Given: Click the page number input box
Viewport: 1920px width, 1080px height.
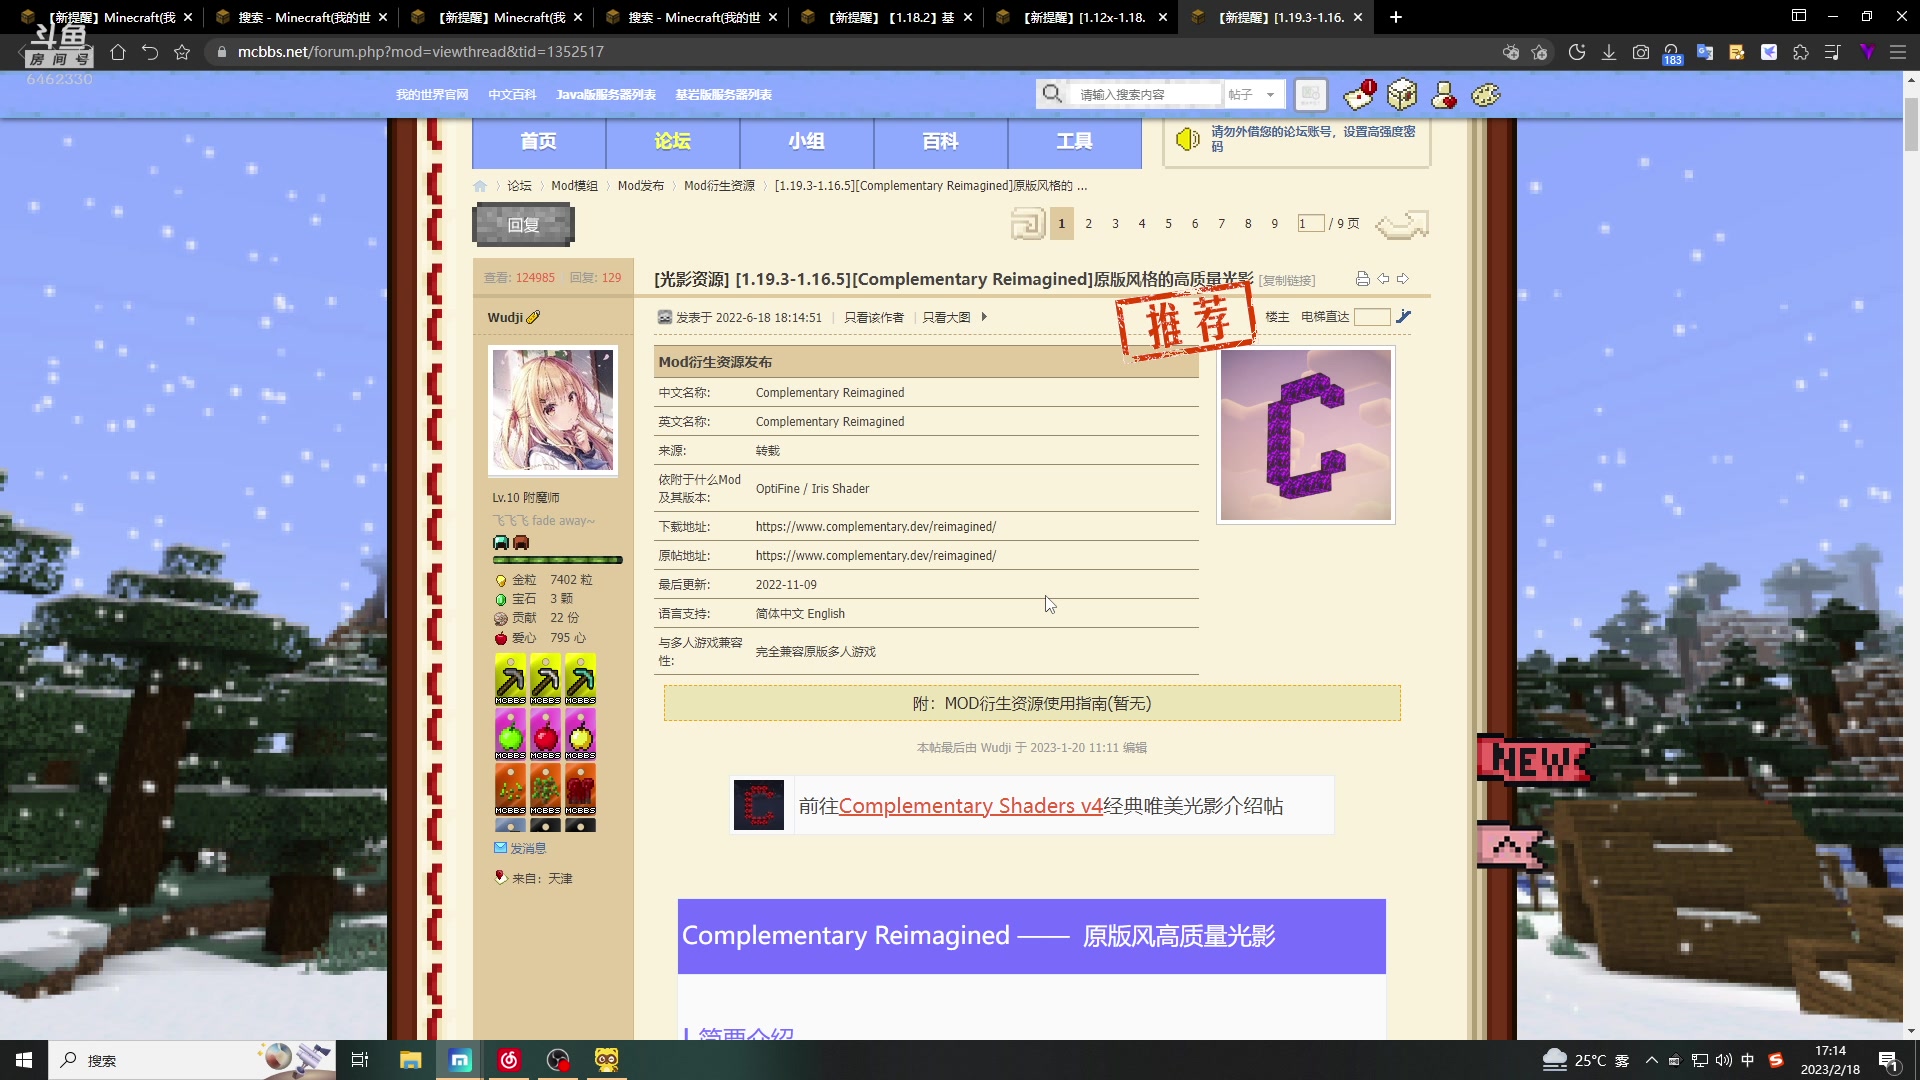Looking at the screenshot, I should (1310, 224).
